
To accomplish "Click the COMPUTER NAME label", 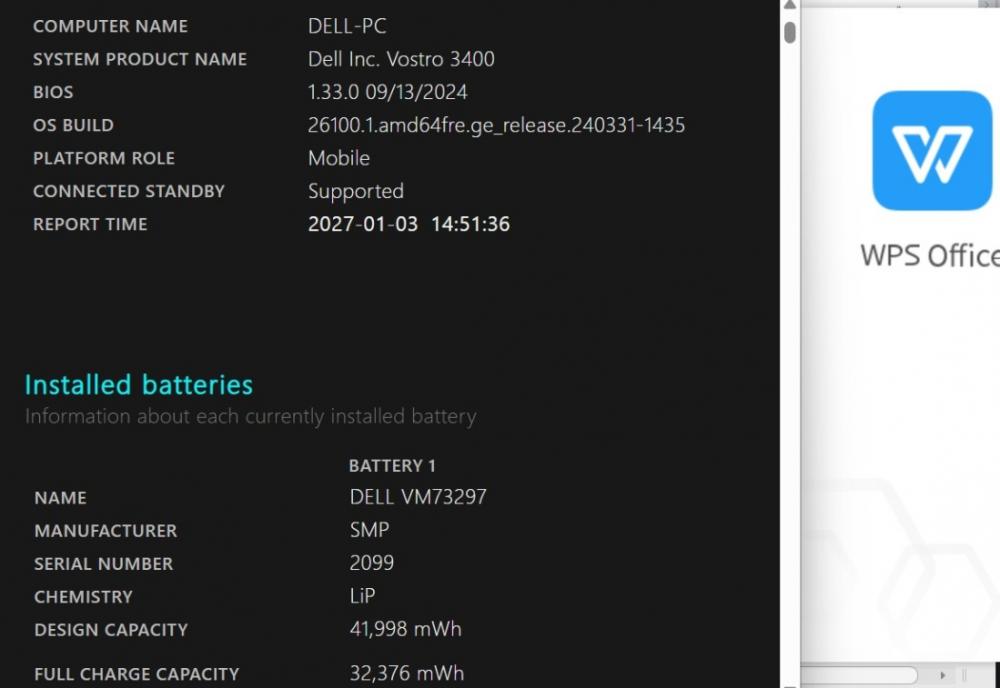I will 110,27.
